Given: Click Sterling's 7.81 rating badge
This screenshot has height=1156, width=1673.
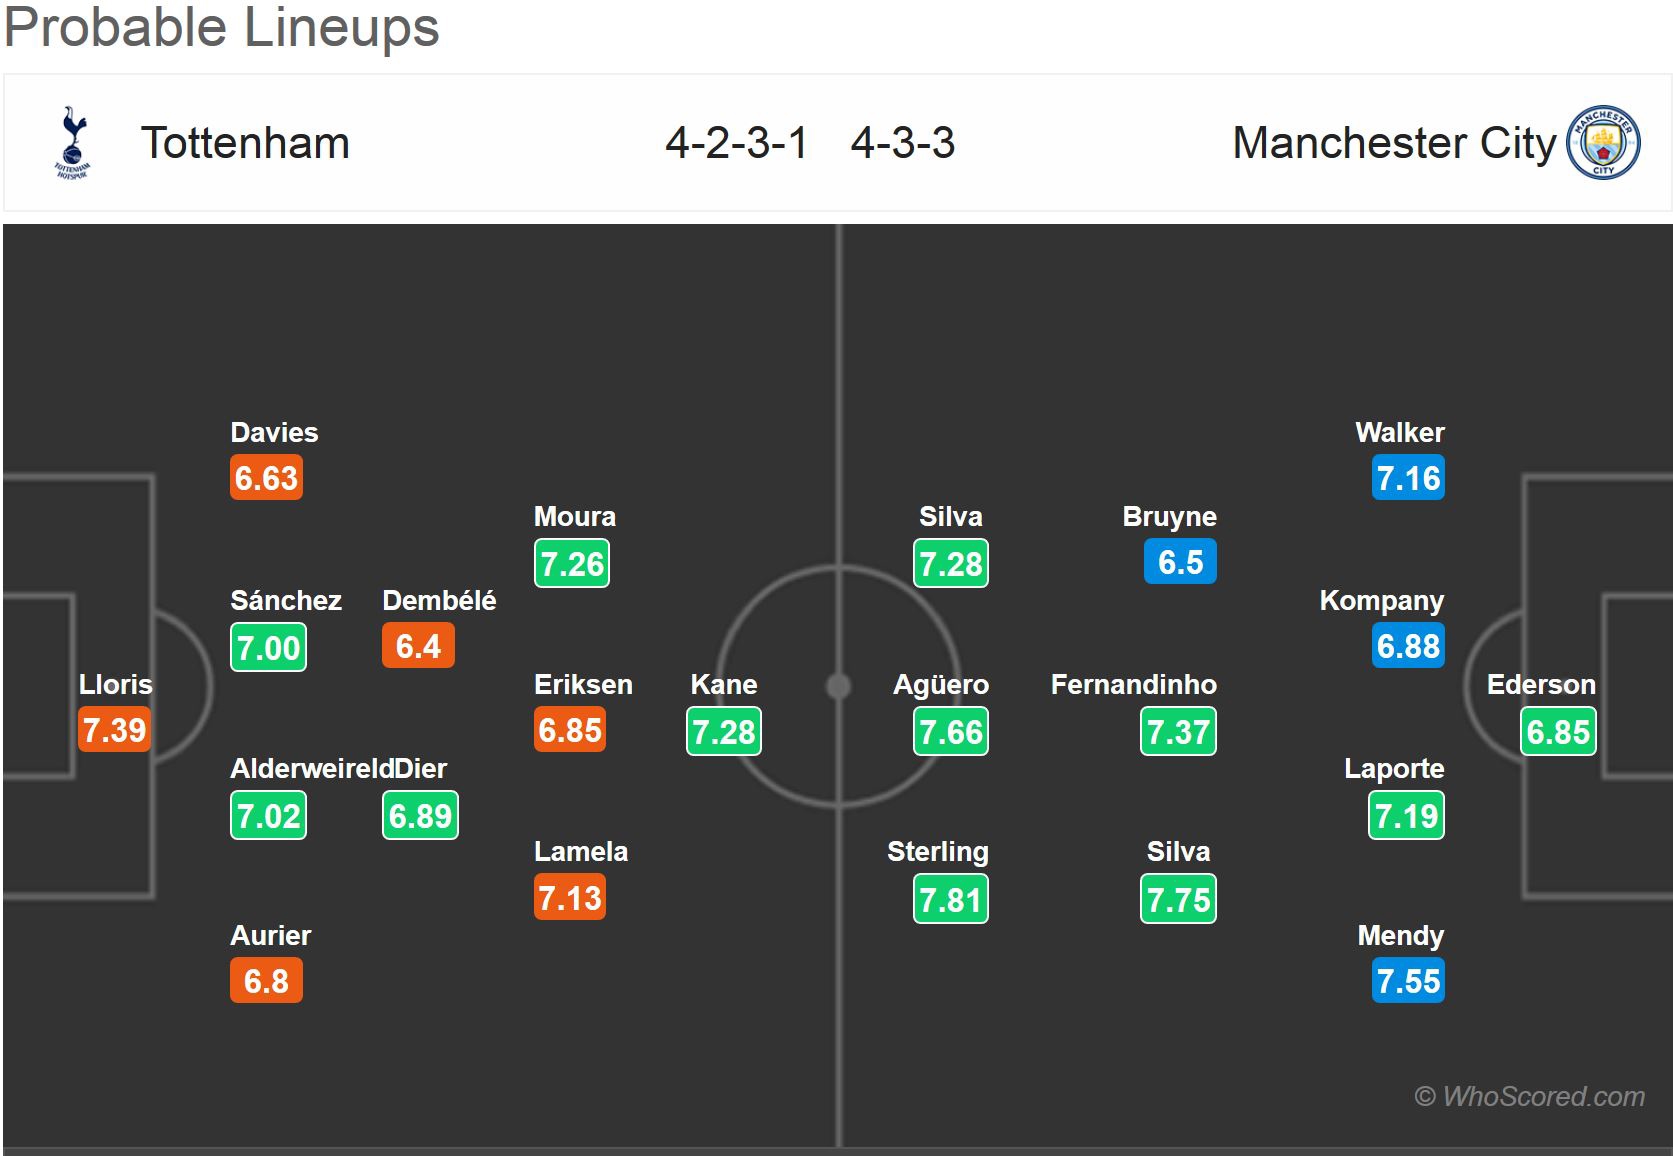Looking at the screenshot, I should (951, 899).
